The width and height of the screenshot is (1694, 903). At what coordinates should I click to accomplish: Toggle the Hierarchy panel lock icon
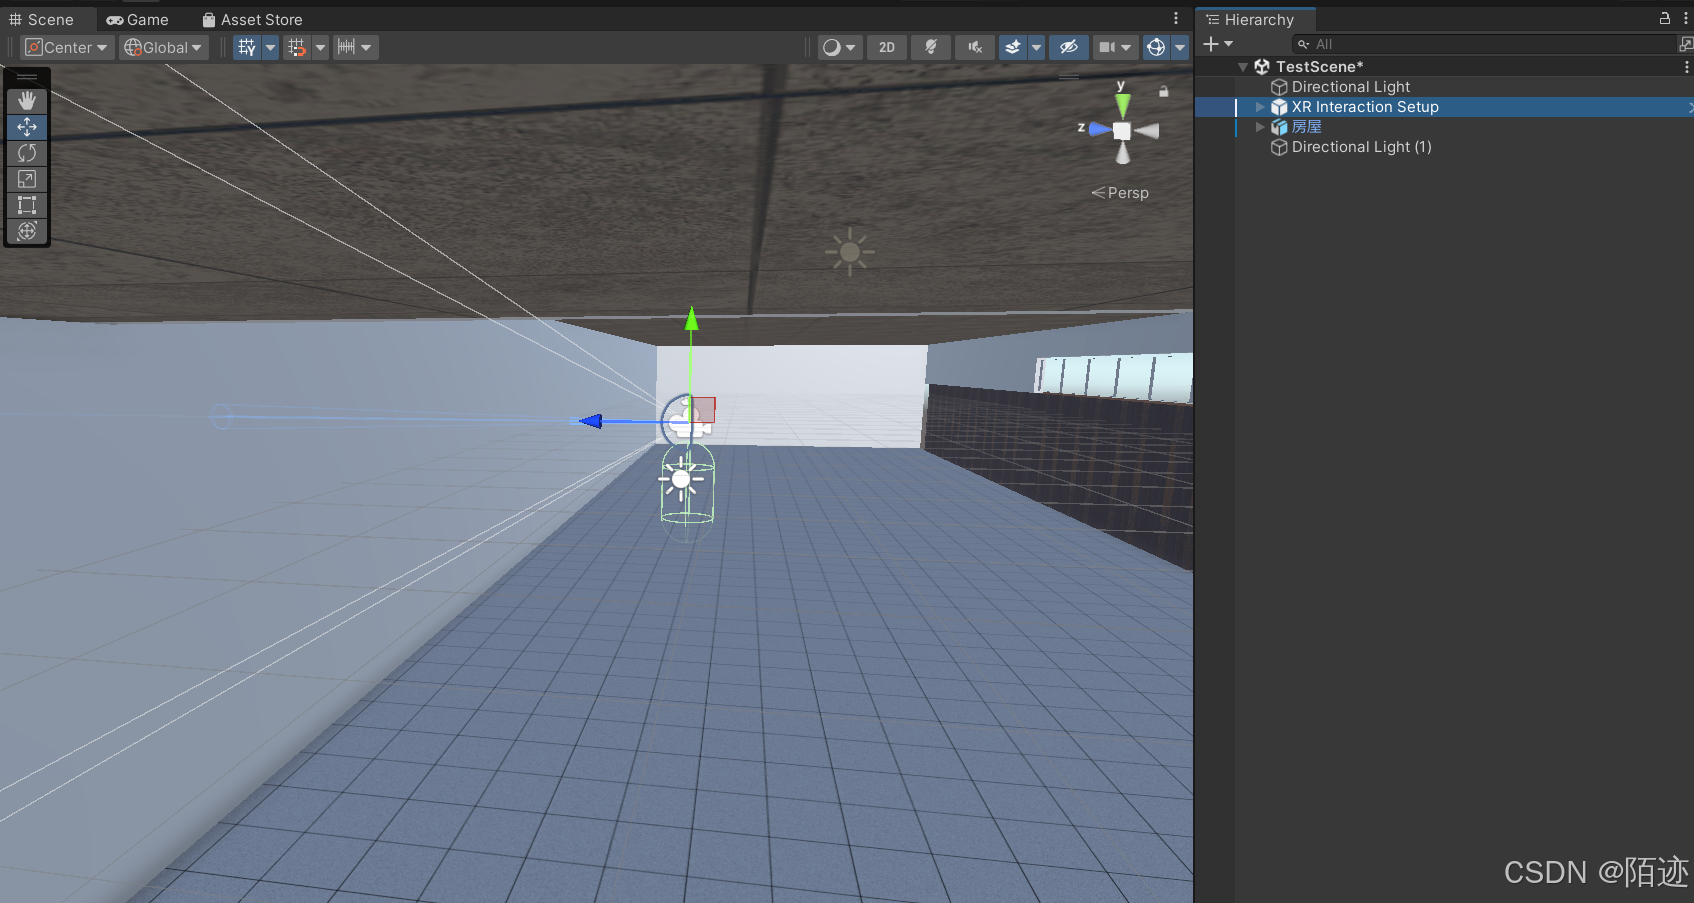pos(1665,19)
